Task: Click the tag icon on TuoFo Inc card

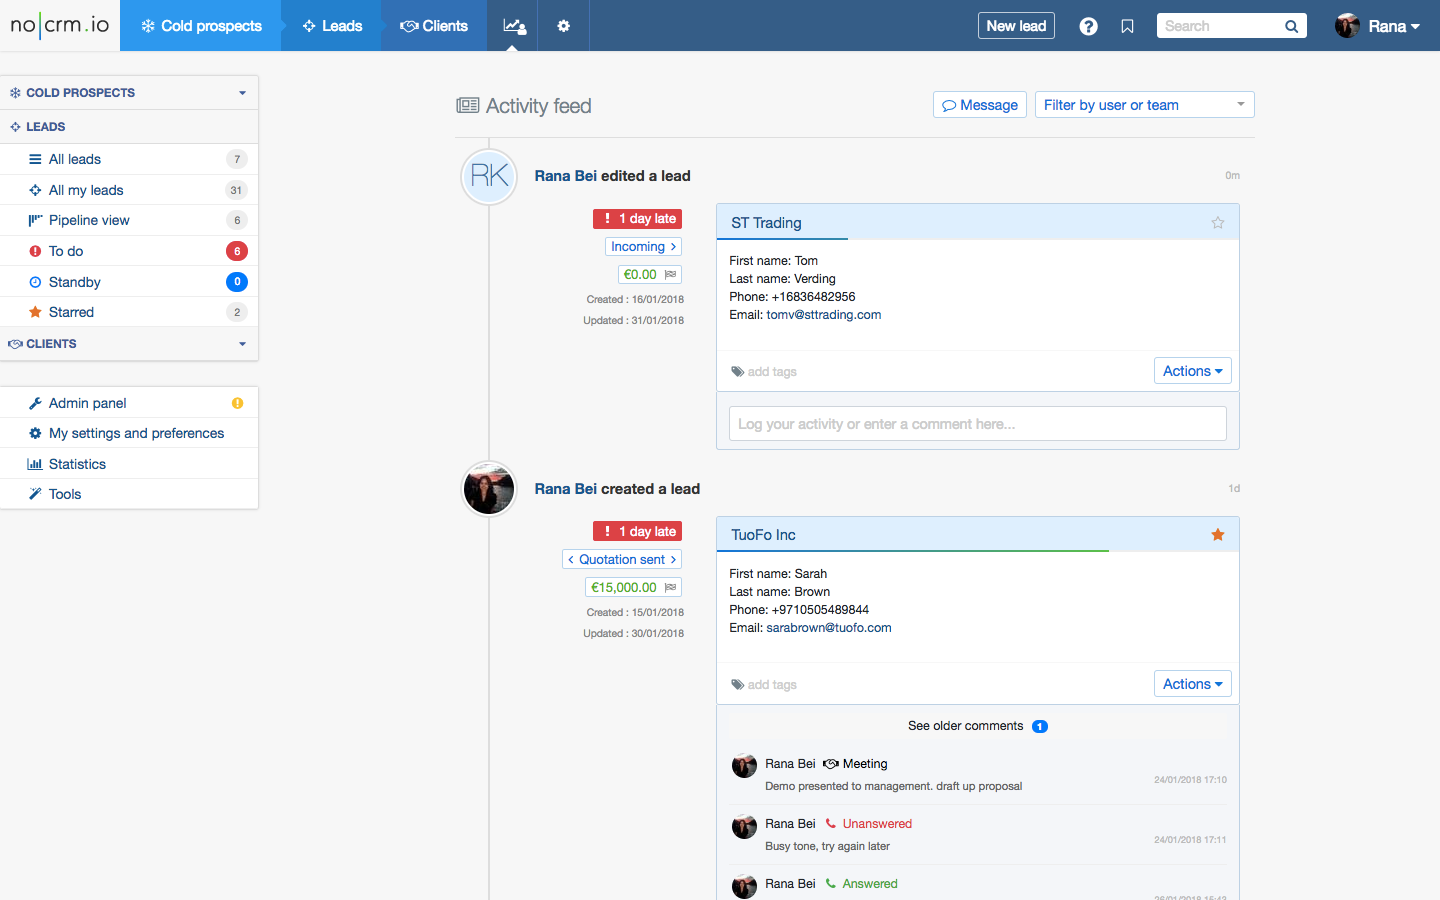Action: (x=737, y=685)
